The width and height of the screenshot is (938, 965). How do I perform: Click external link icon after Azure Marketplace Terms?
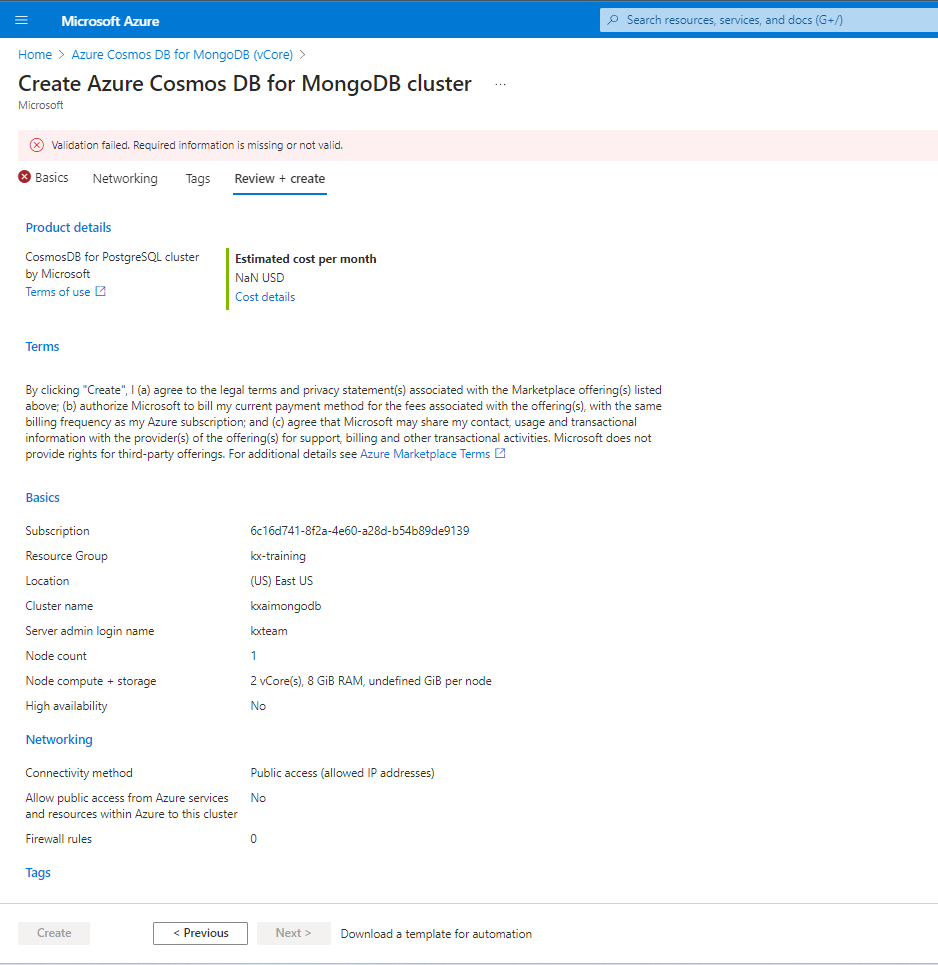(500, 454)
